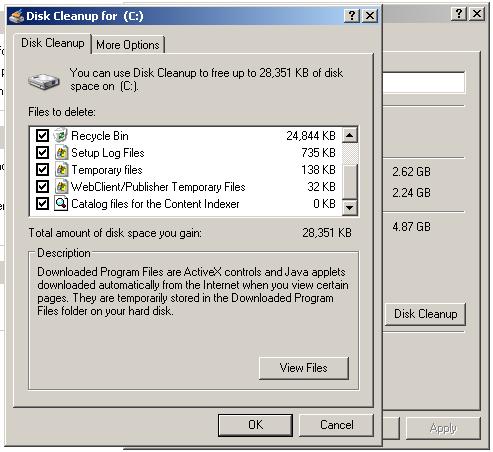Switch to the More Options tab
Viewport: 493px width, 452px height.
[x=128, y=45]
